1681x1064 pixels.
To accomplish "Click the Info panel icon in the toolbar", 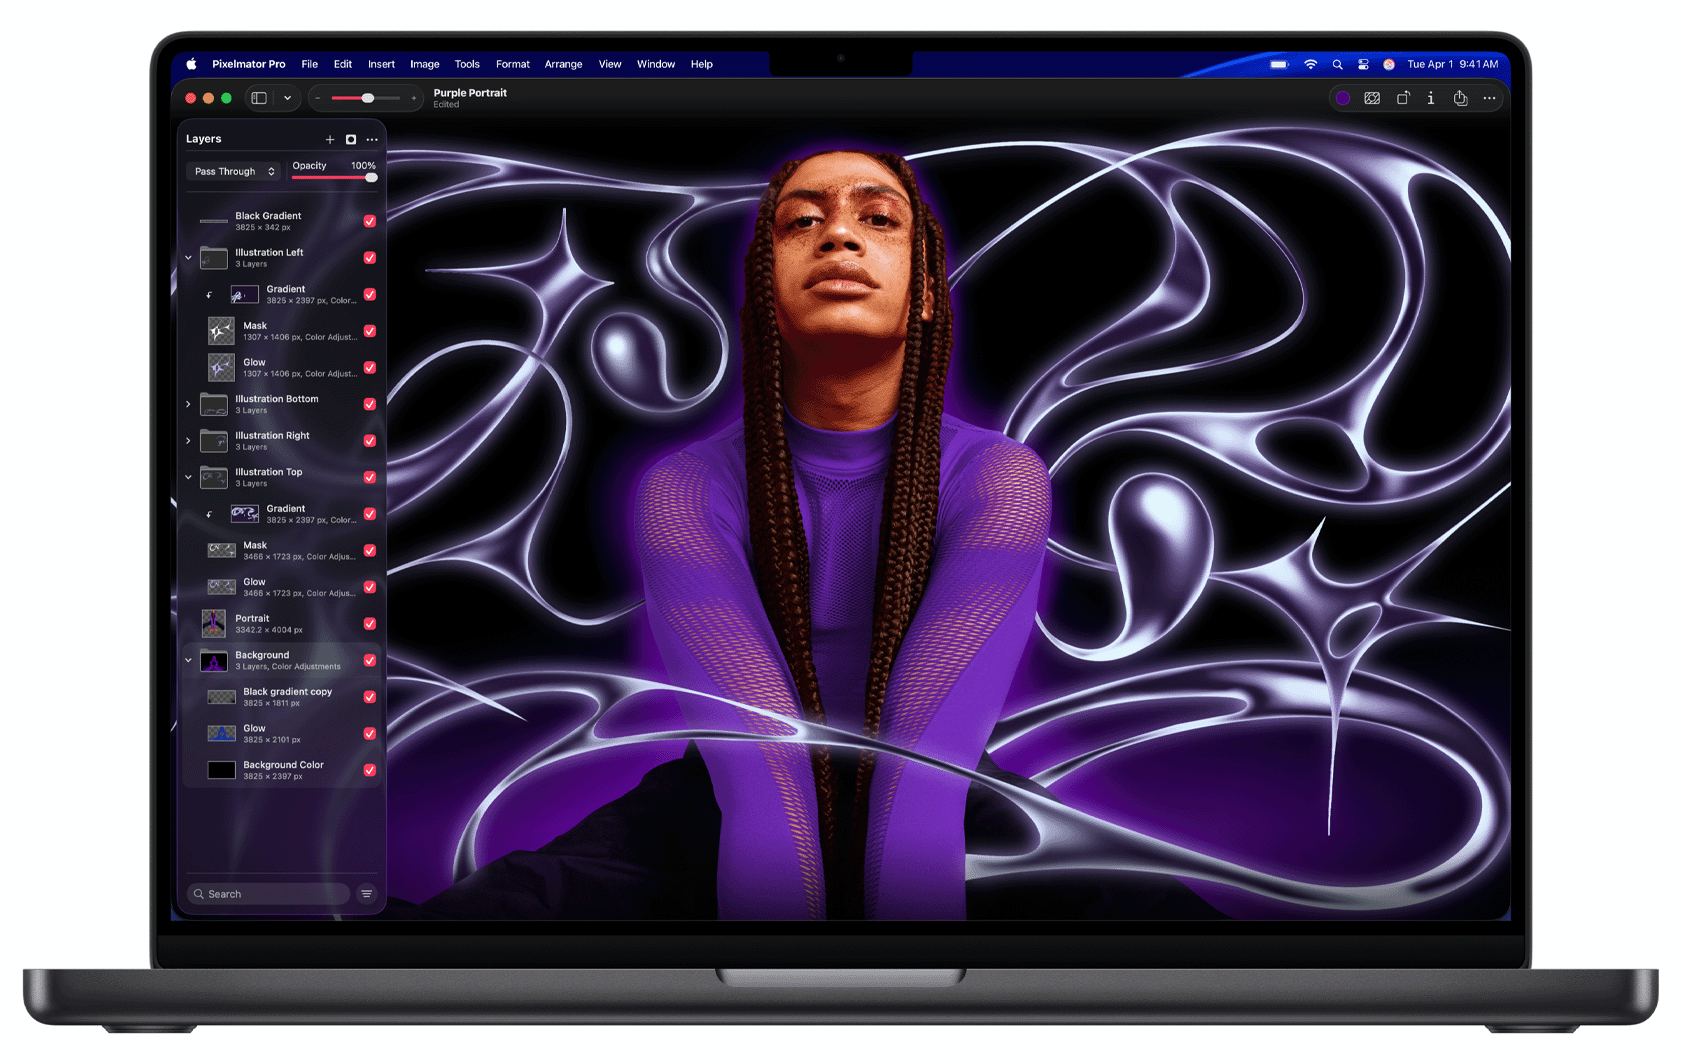I will pyautogui.click(x=1431, y=98).
